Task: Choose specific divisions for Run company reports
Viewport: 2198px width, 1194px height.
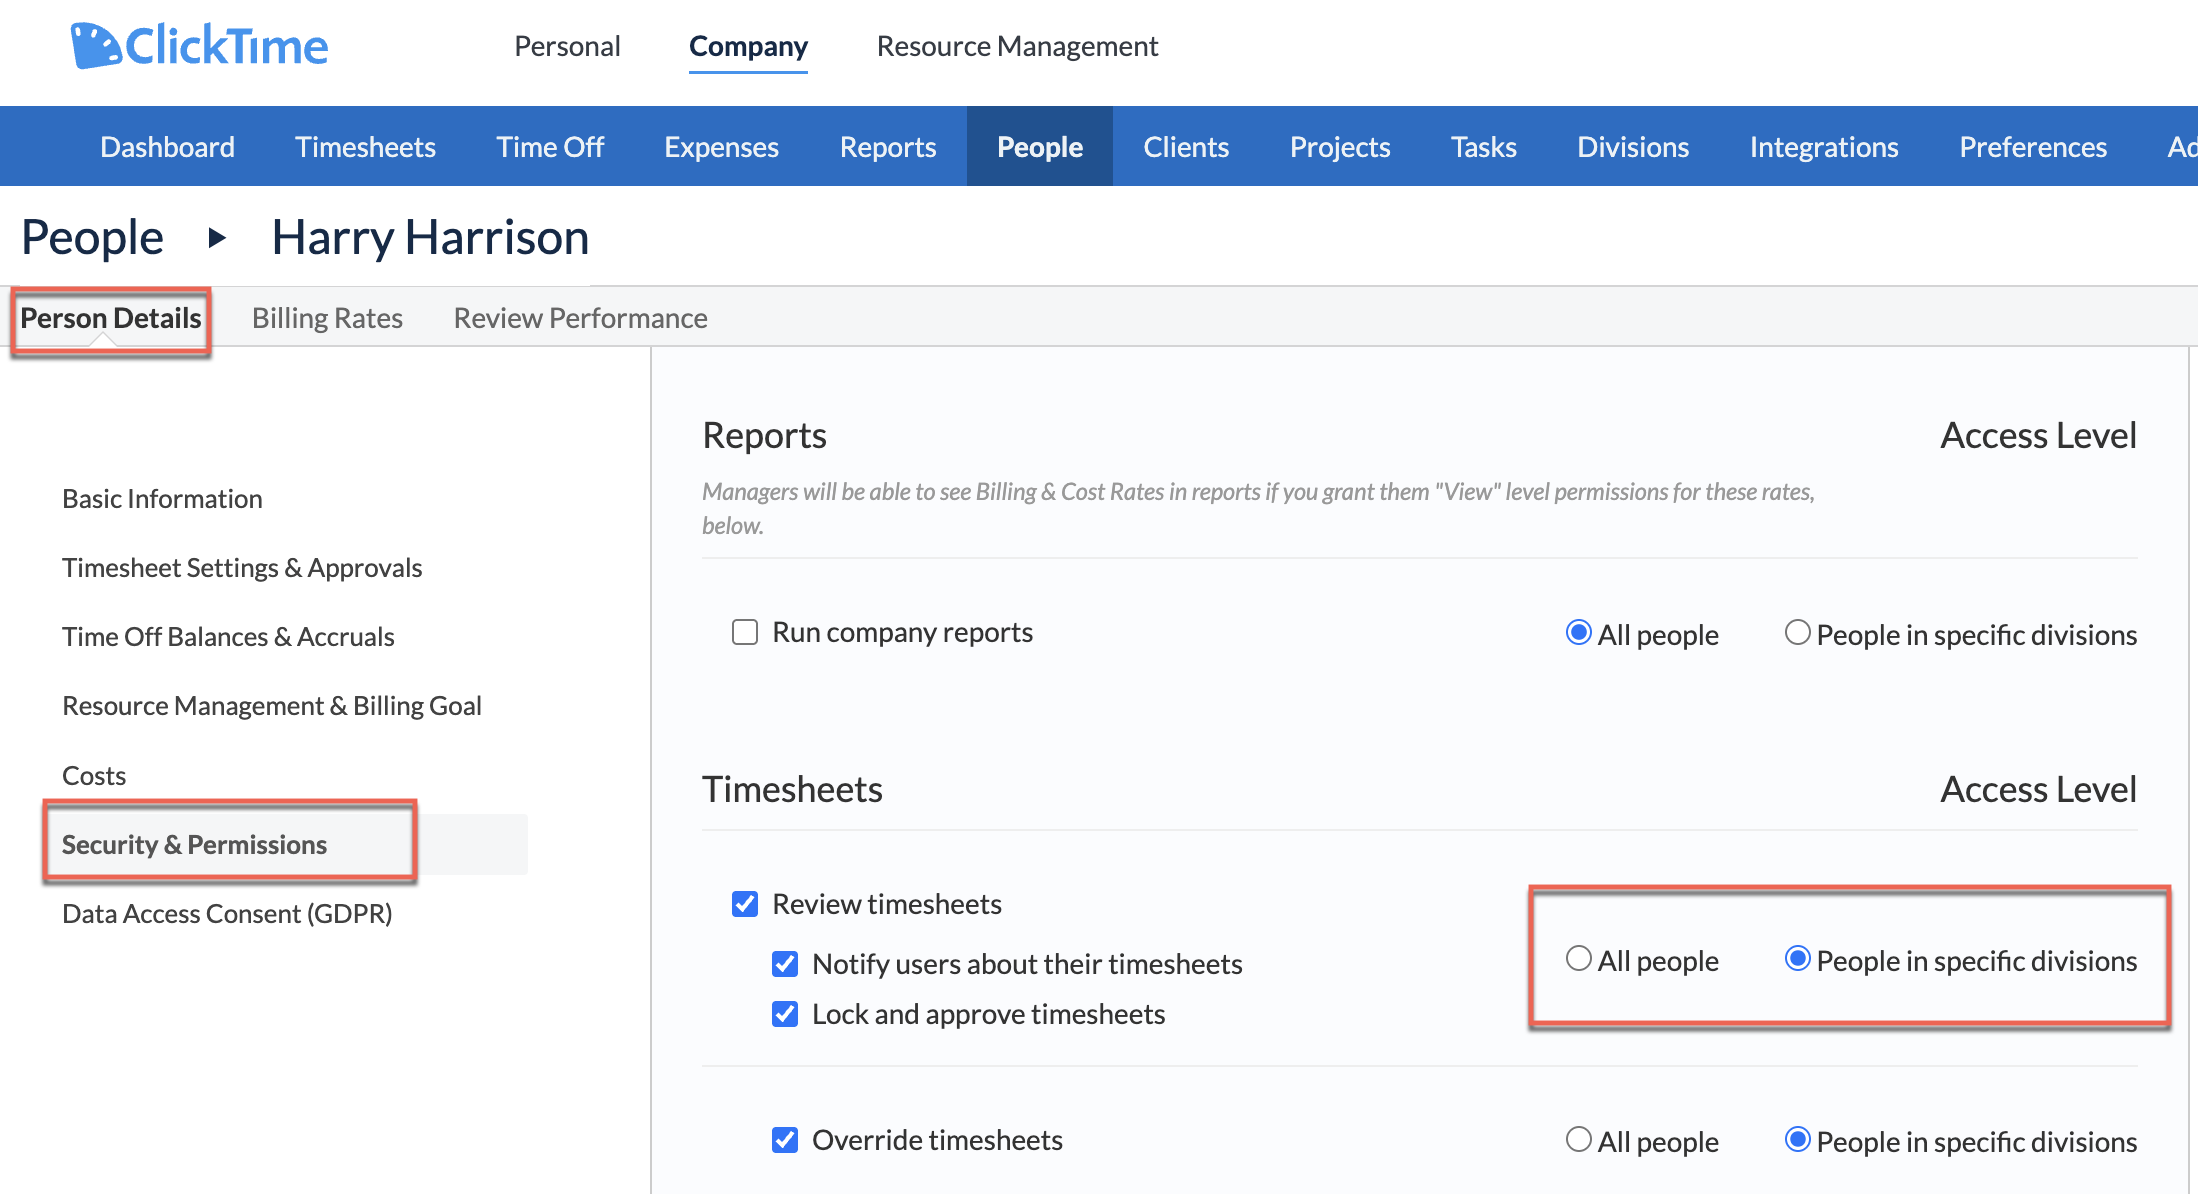Action: pyautogui.click(x=1797, y=632)
